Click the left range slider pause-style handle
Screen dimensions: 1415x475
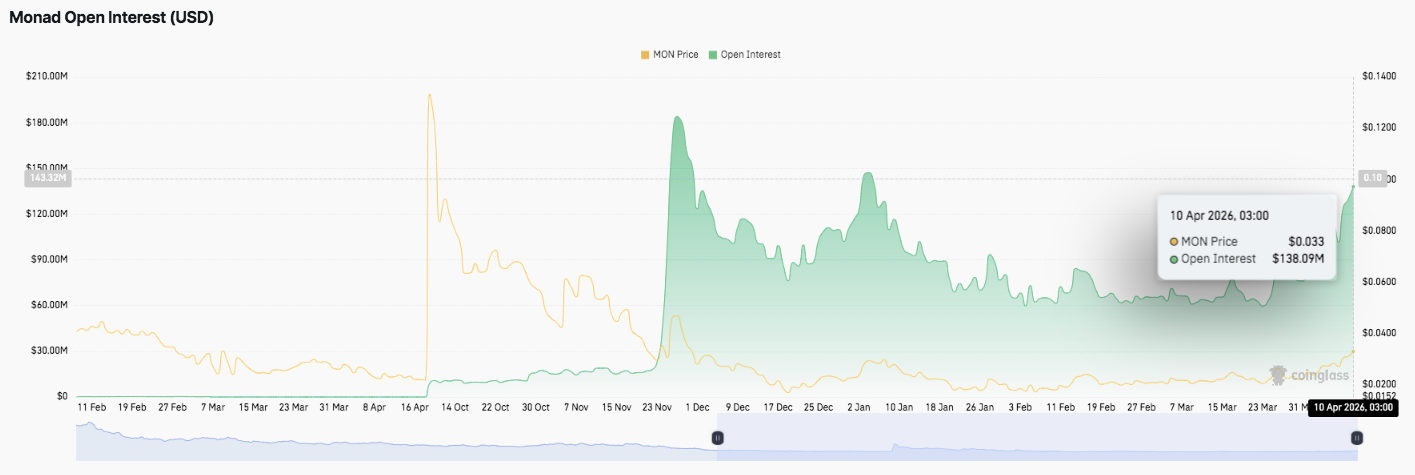[717, 438]
